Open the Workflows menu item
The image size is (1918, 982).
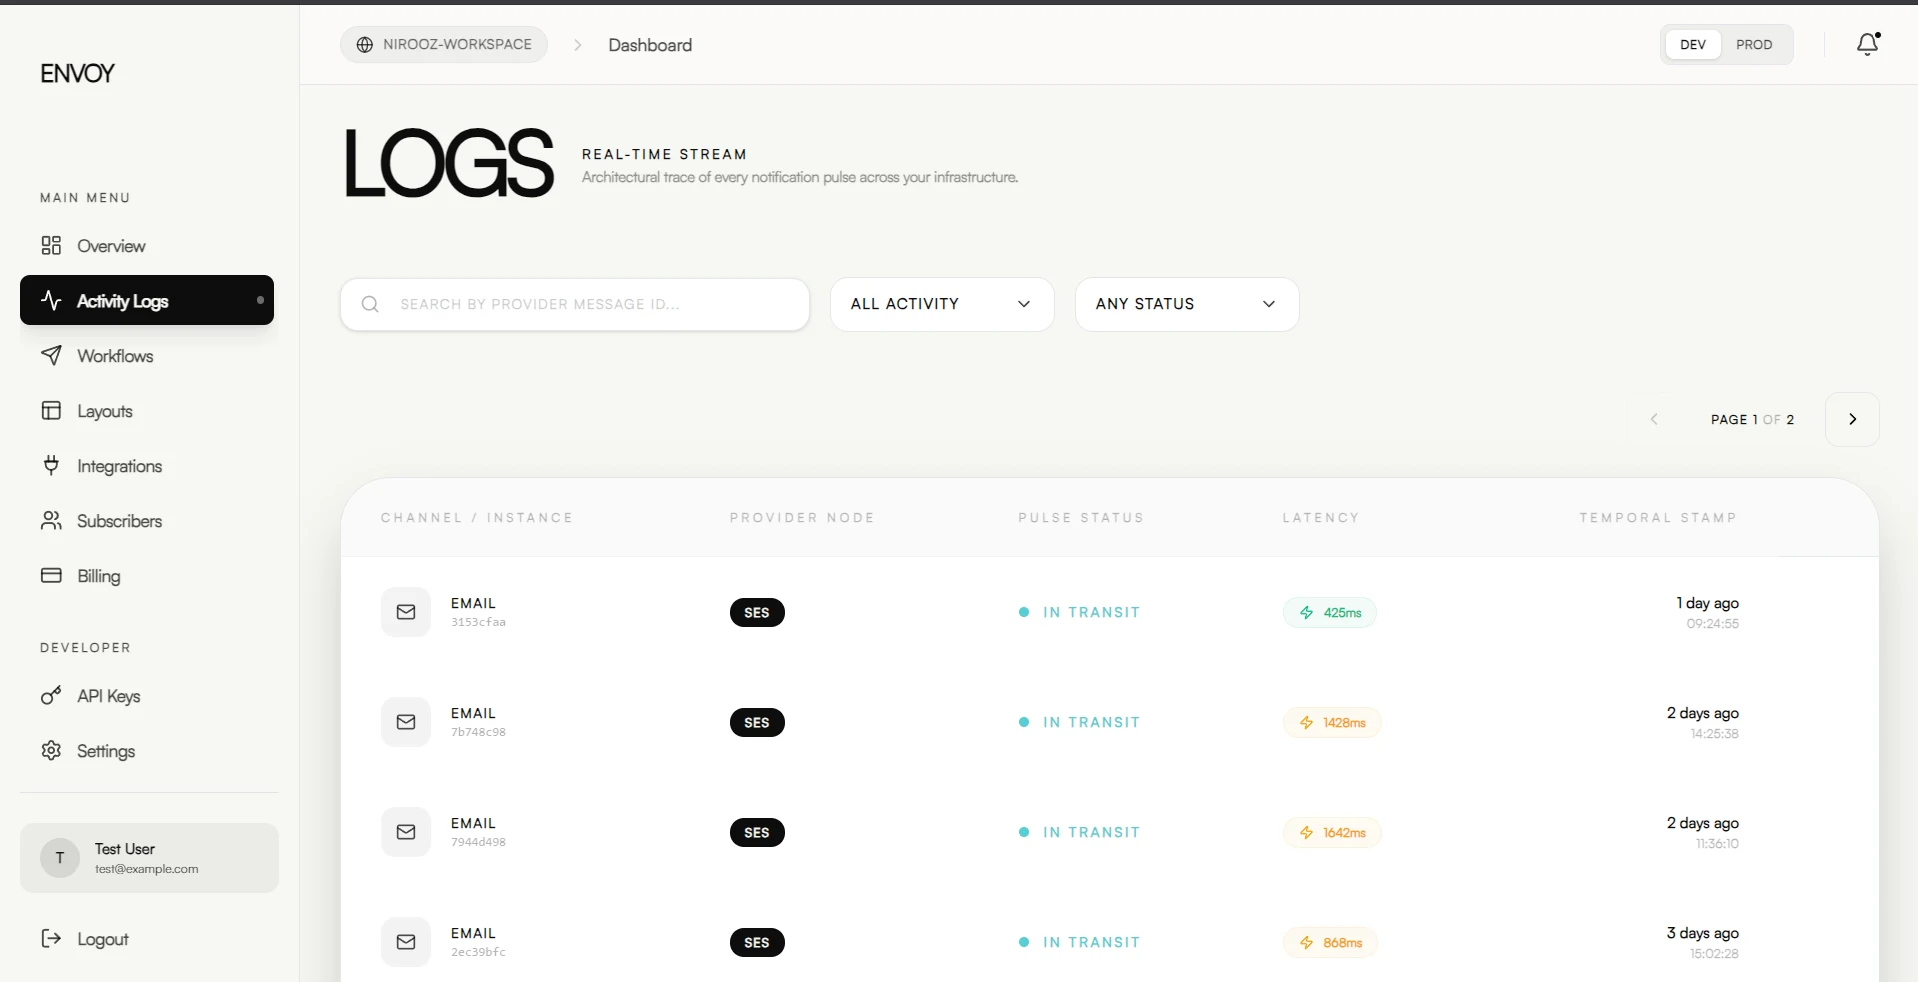pyautogui.click(x=147, y=355)
